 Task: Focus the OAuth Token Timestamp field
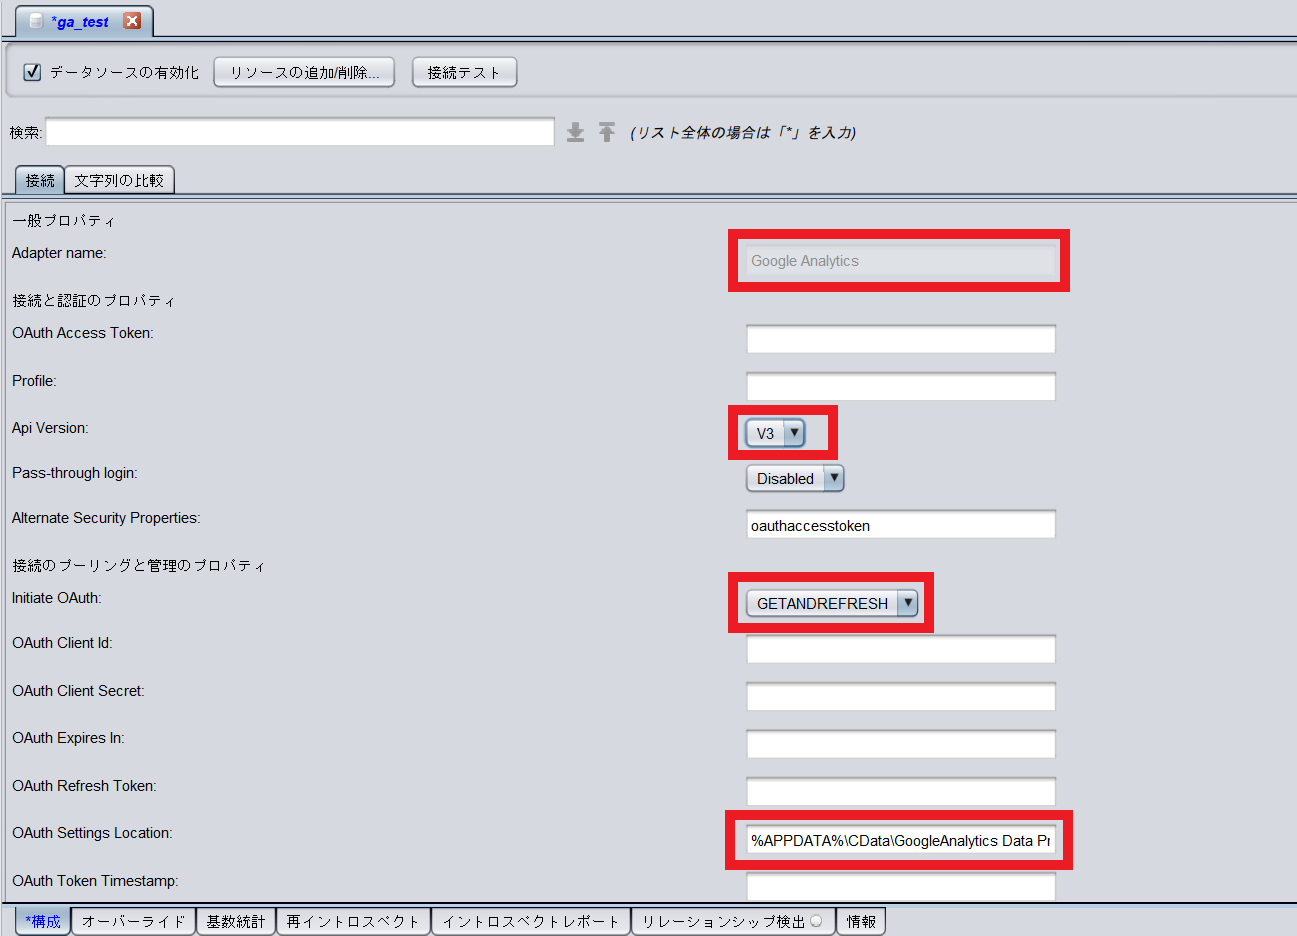(901, 887)
